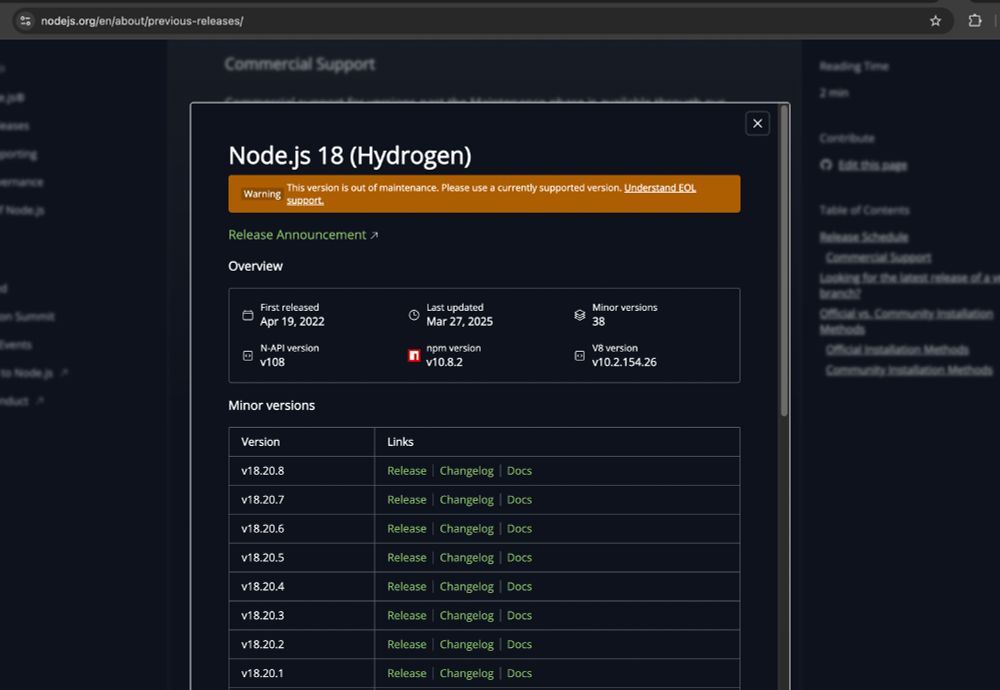This screenshot has width=1000, height=690.
Task: Open Docs for v18.20.6
Action: coord(519,529)
